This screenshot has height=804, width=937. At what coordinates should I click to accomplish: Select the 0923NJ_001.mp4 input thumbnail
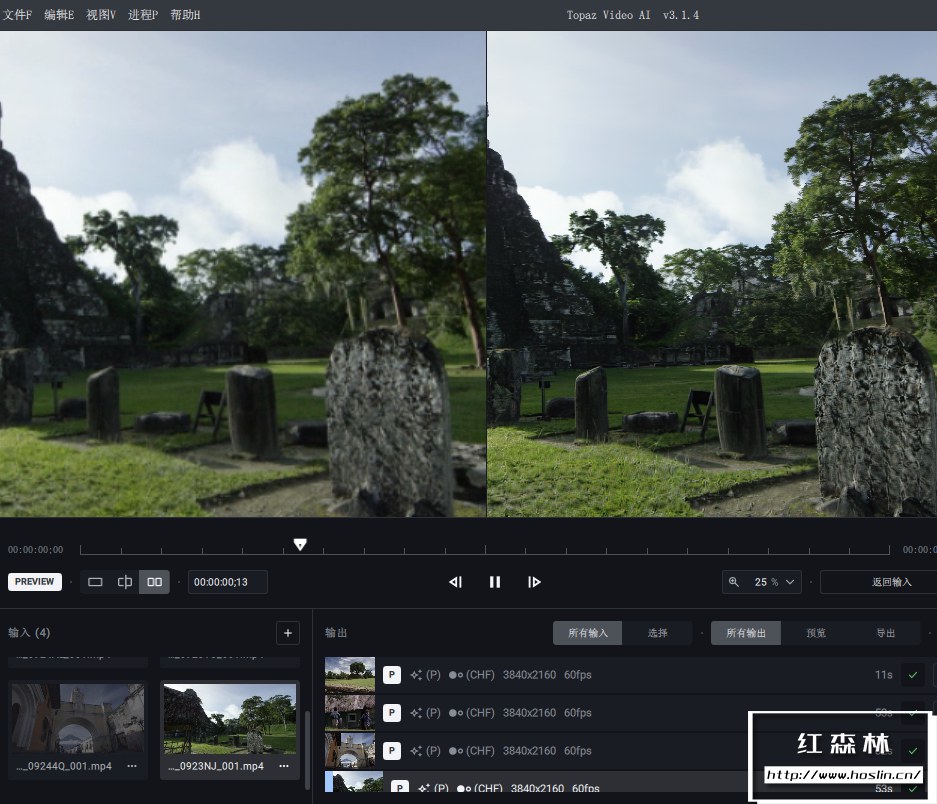(229, 720)
